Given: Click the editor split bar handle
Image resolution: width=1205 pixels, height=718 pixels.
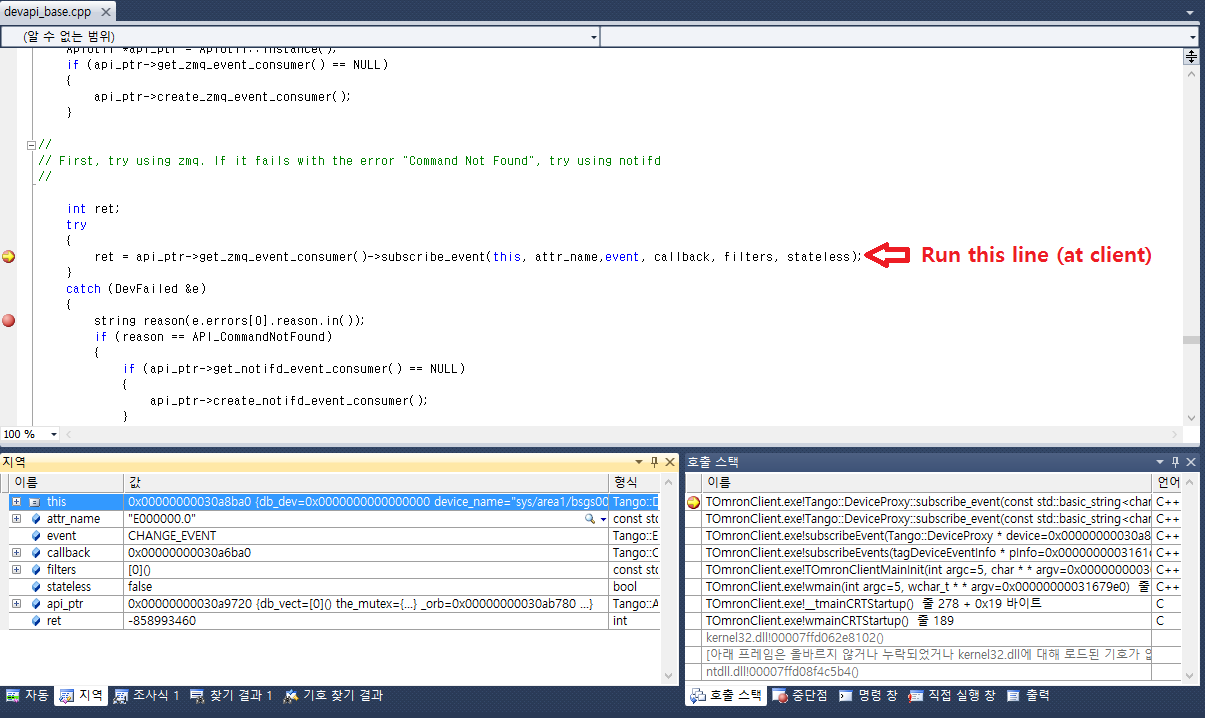Looking at the screenshot, I should pos(1191,57).
